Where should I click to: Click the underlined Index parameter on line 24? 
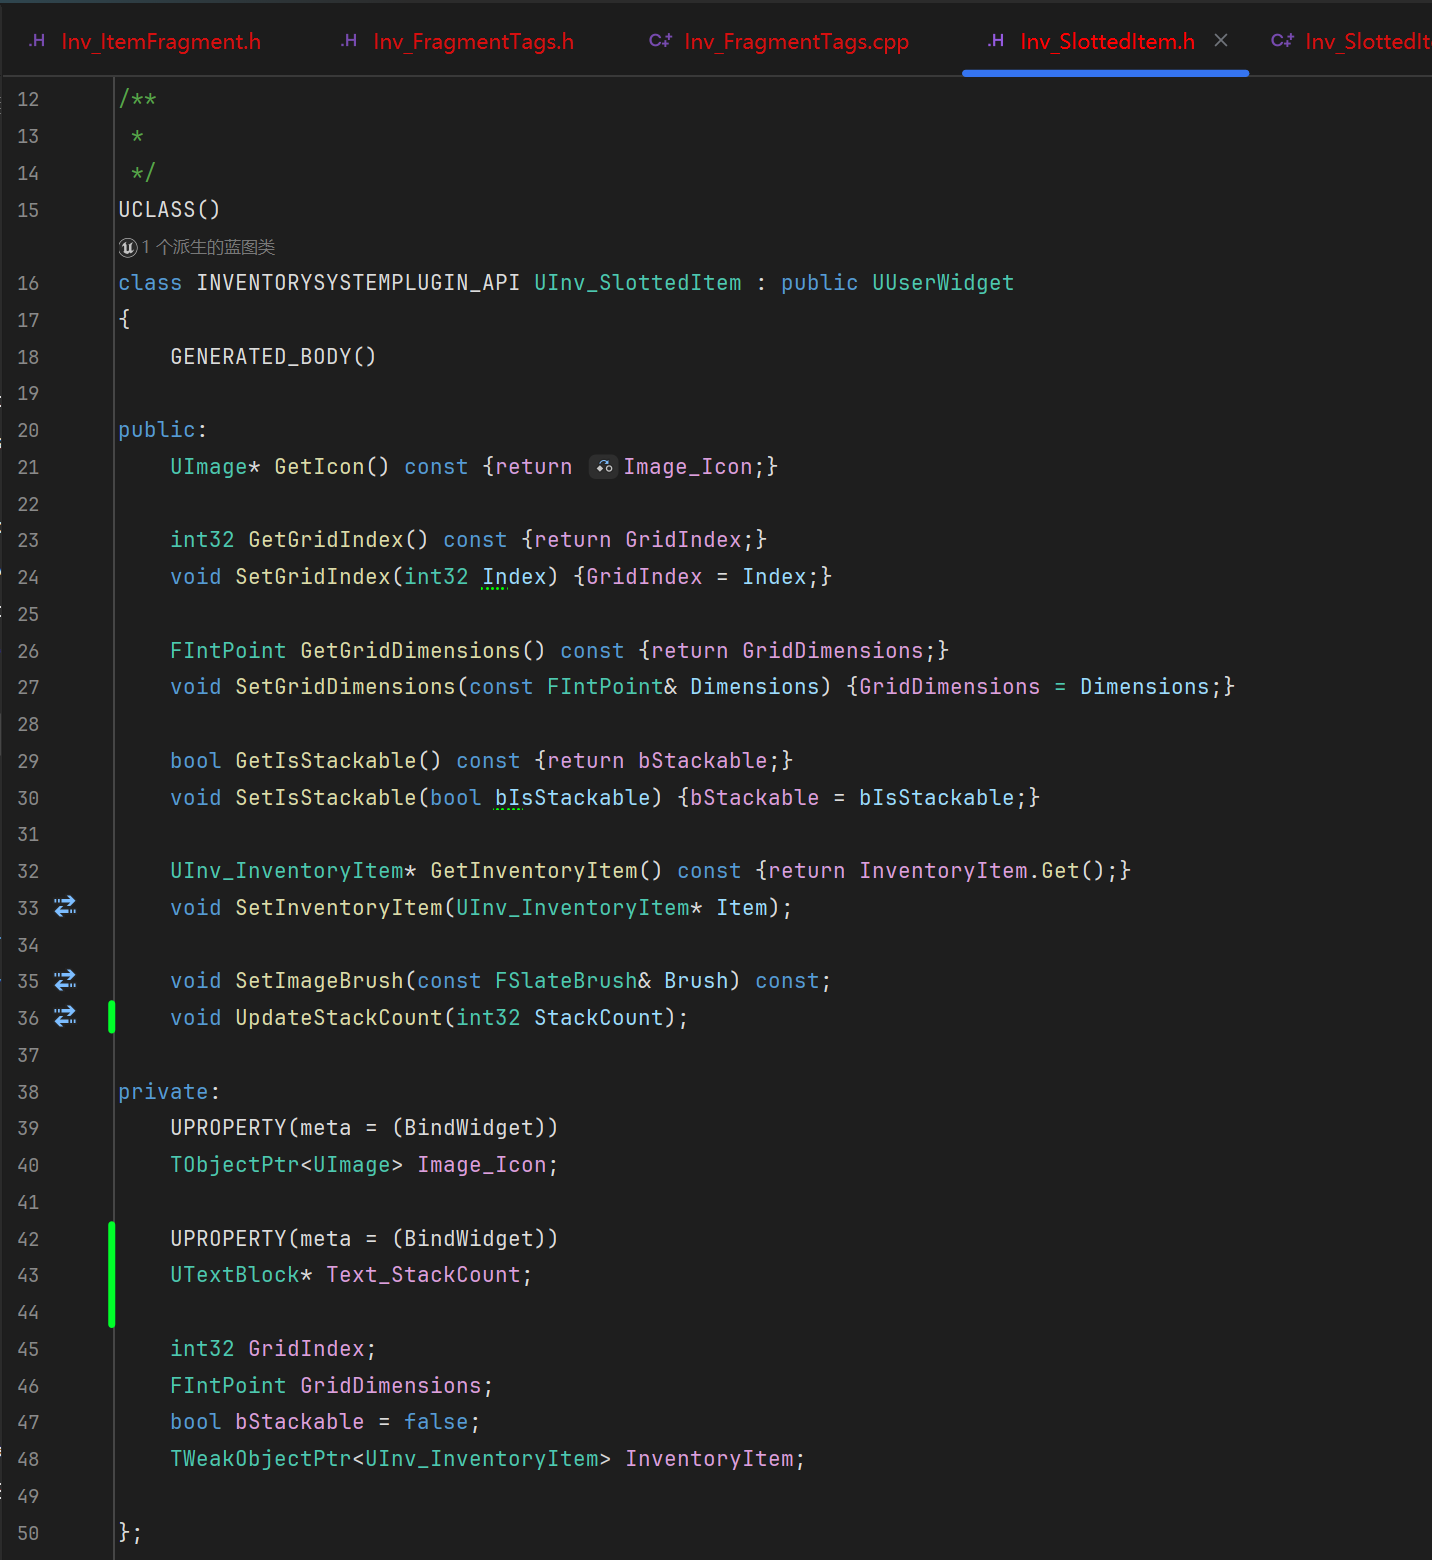pos(515,577)
